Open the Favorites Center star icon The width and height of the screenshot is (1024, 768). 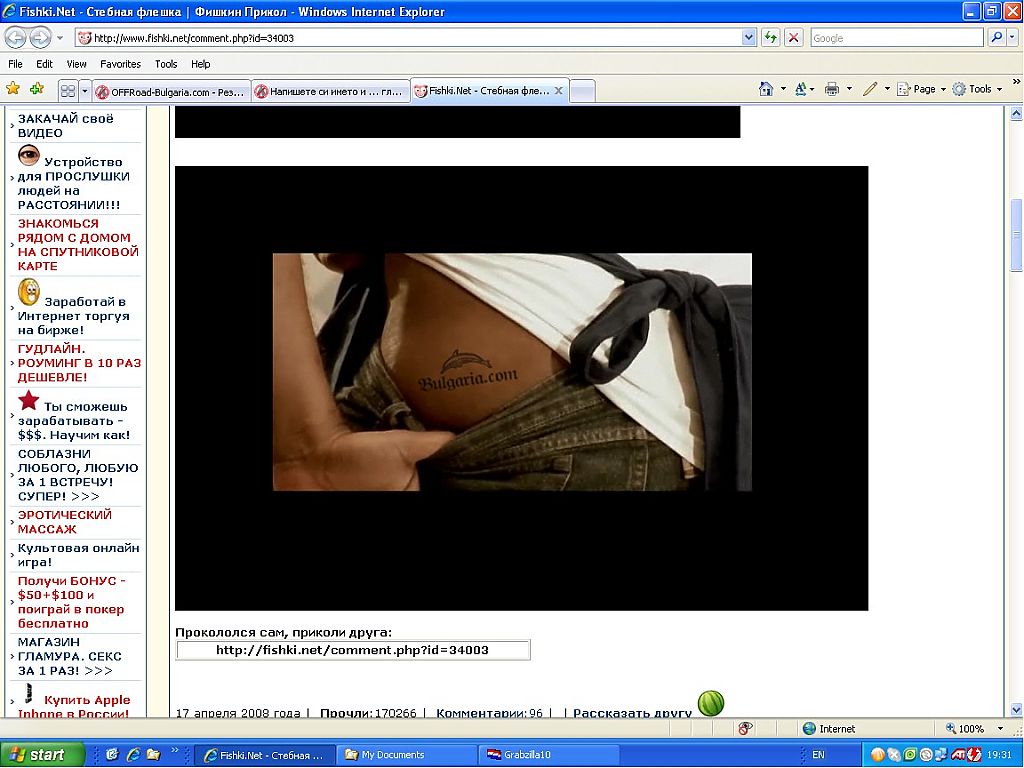click(x=13, y=89)
